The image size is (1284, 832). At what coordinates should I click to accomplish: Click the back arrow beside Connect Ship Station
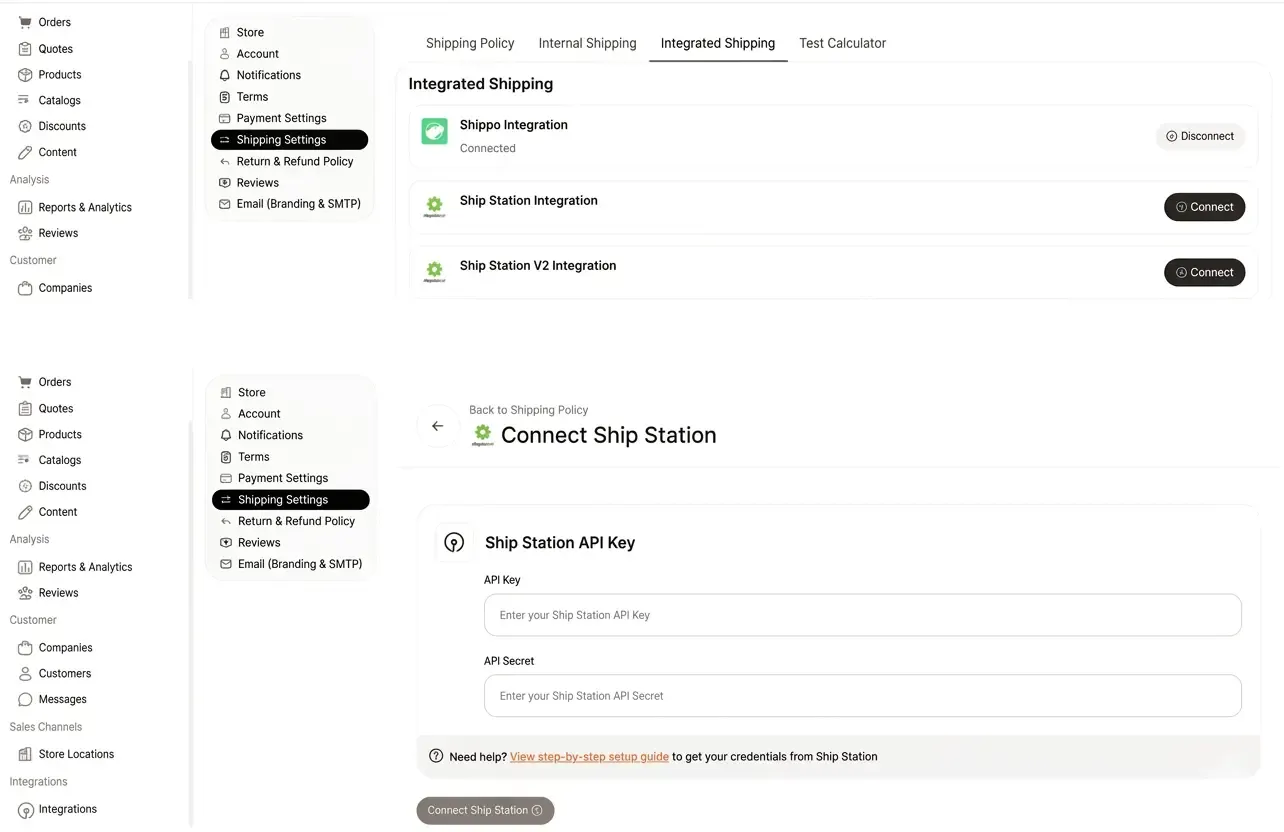point(437,426)
